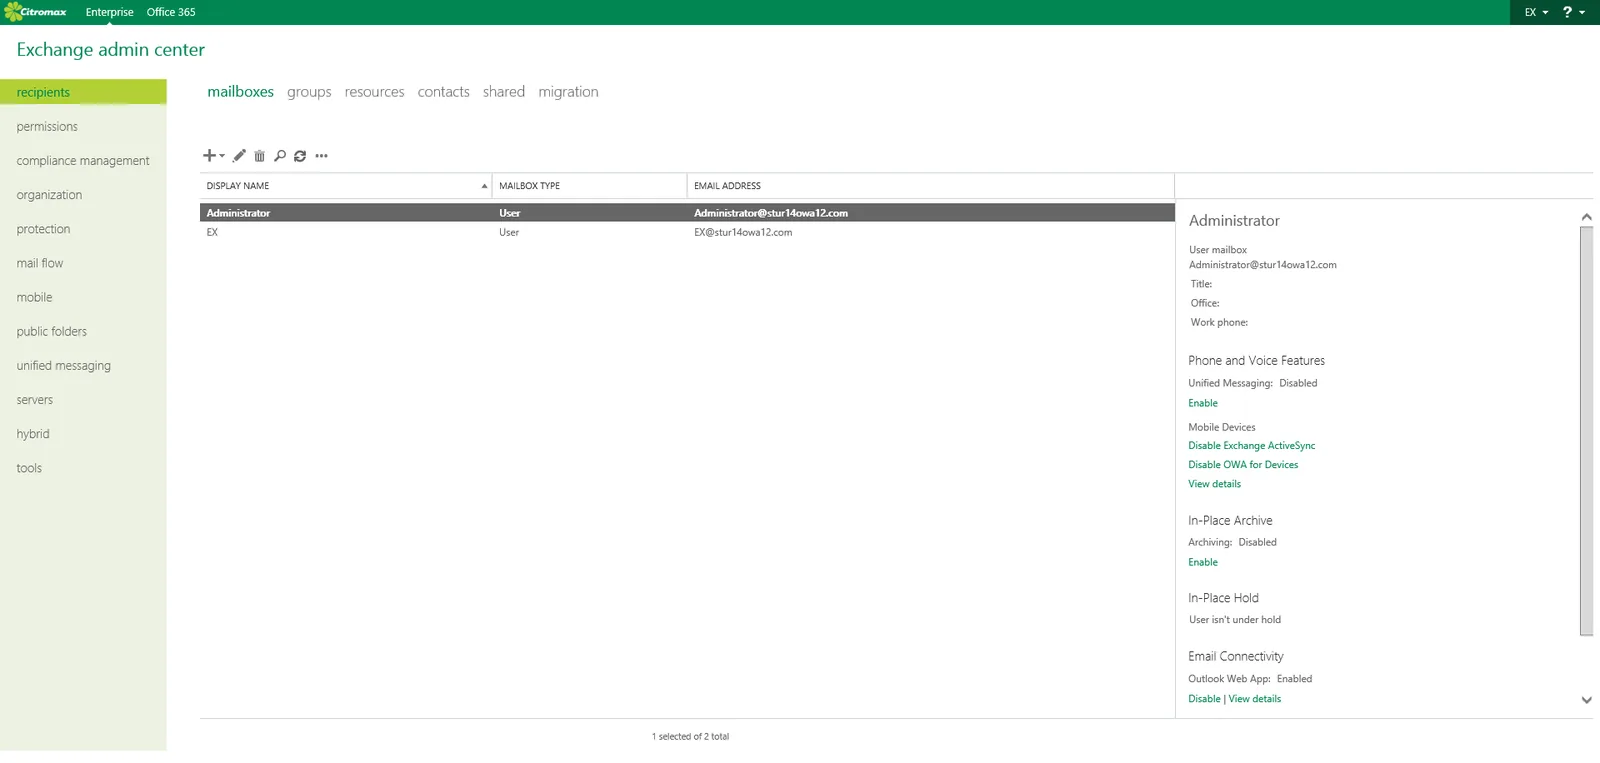Click the edit pencil icon

point(239,156)
